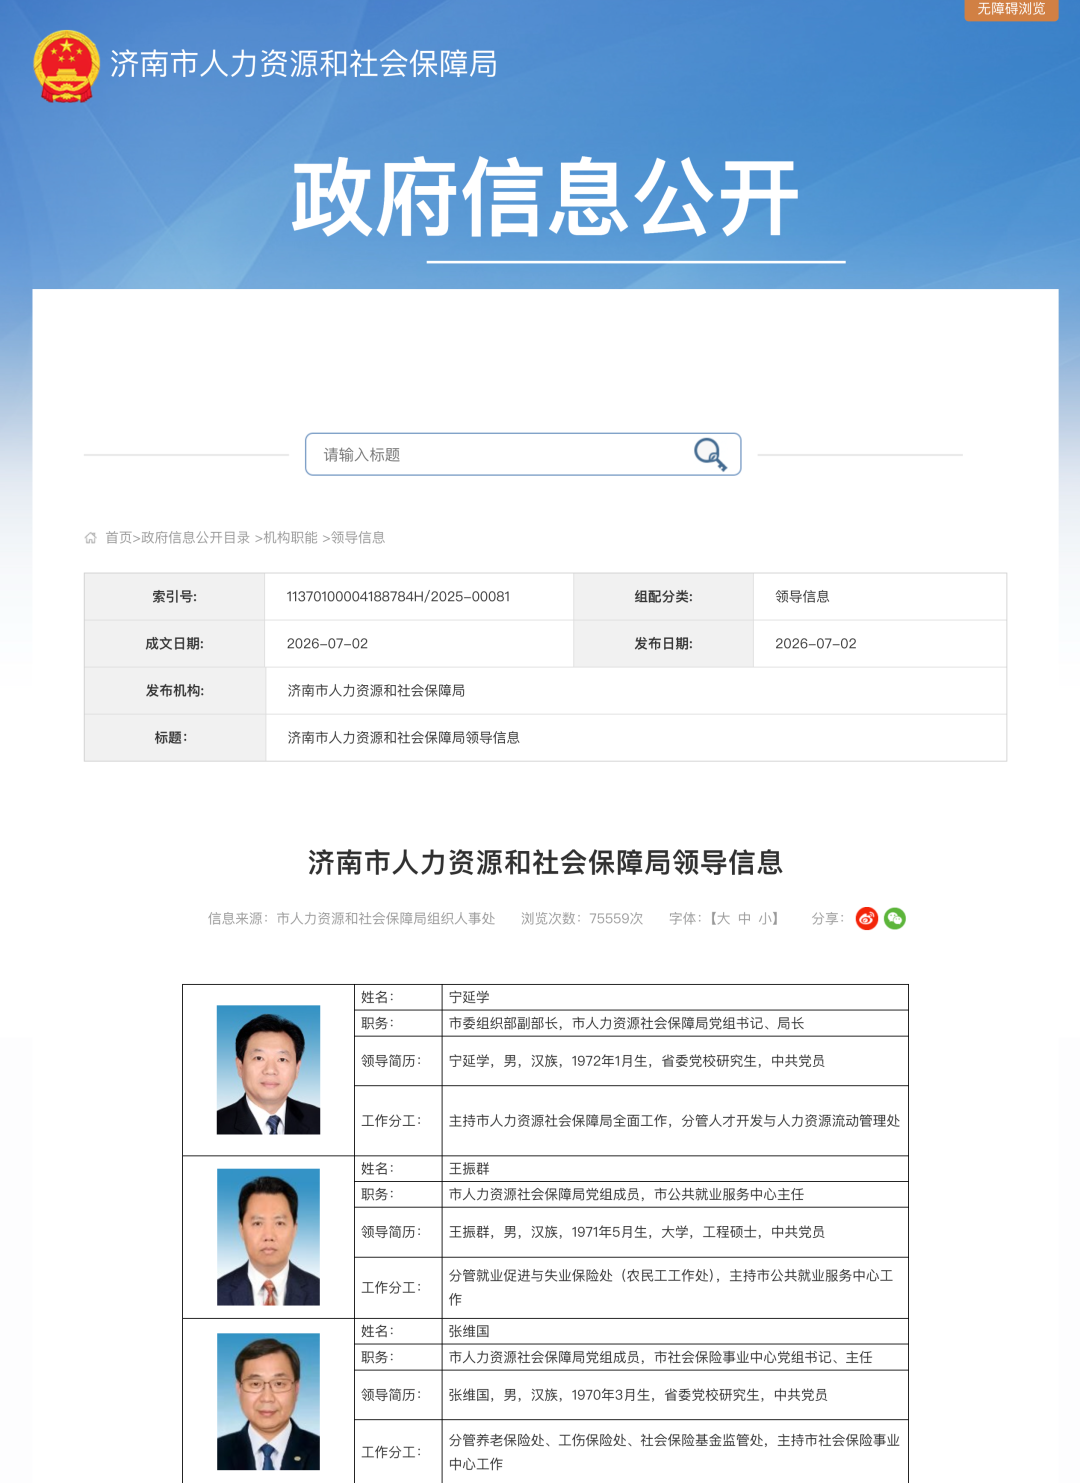Click résumé text with 1971年5月生
Viewport: 1080px width, 1483px height.
click(x=637, y=1232)
